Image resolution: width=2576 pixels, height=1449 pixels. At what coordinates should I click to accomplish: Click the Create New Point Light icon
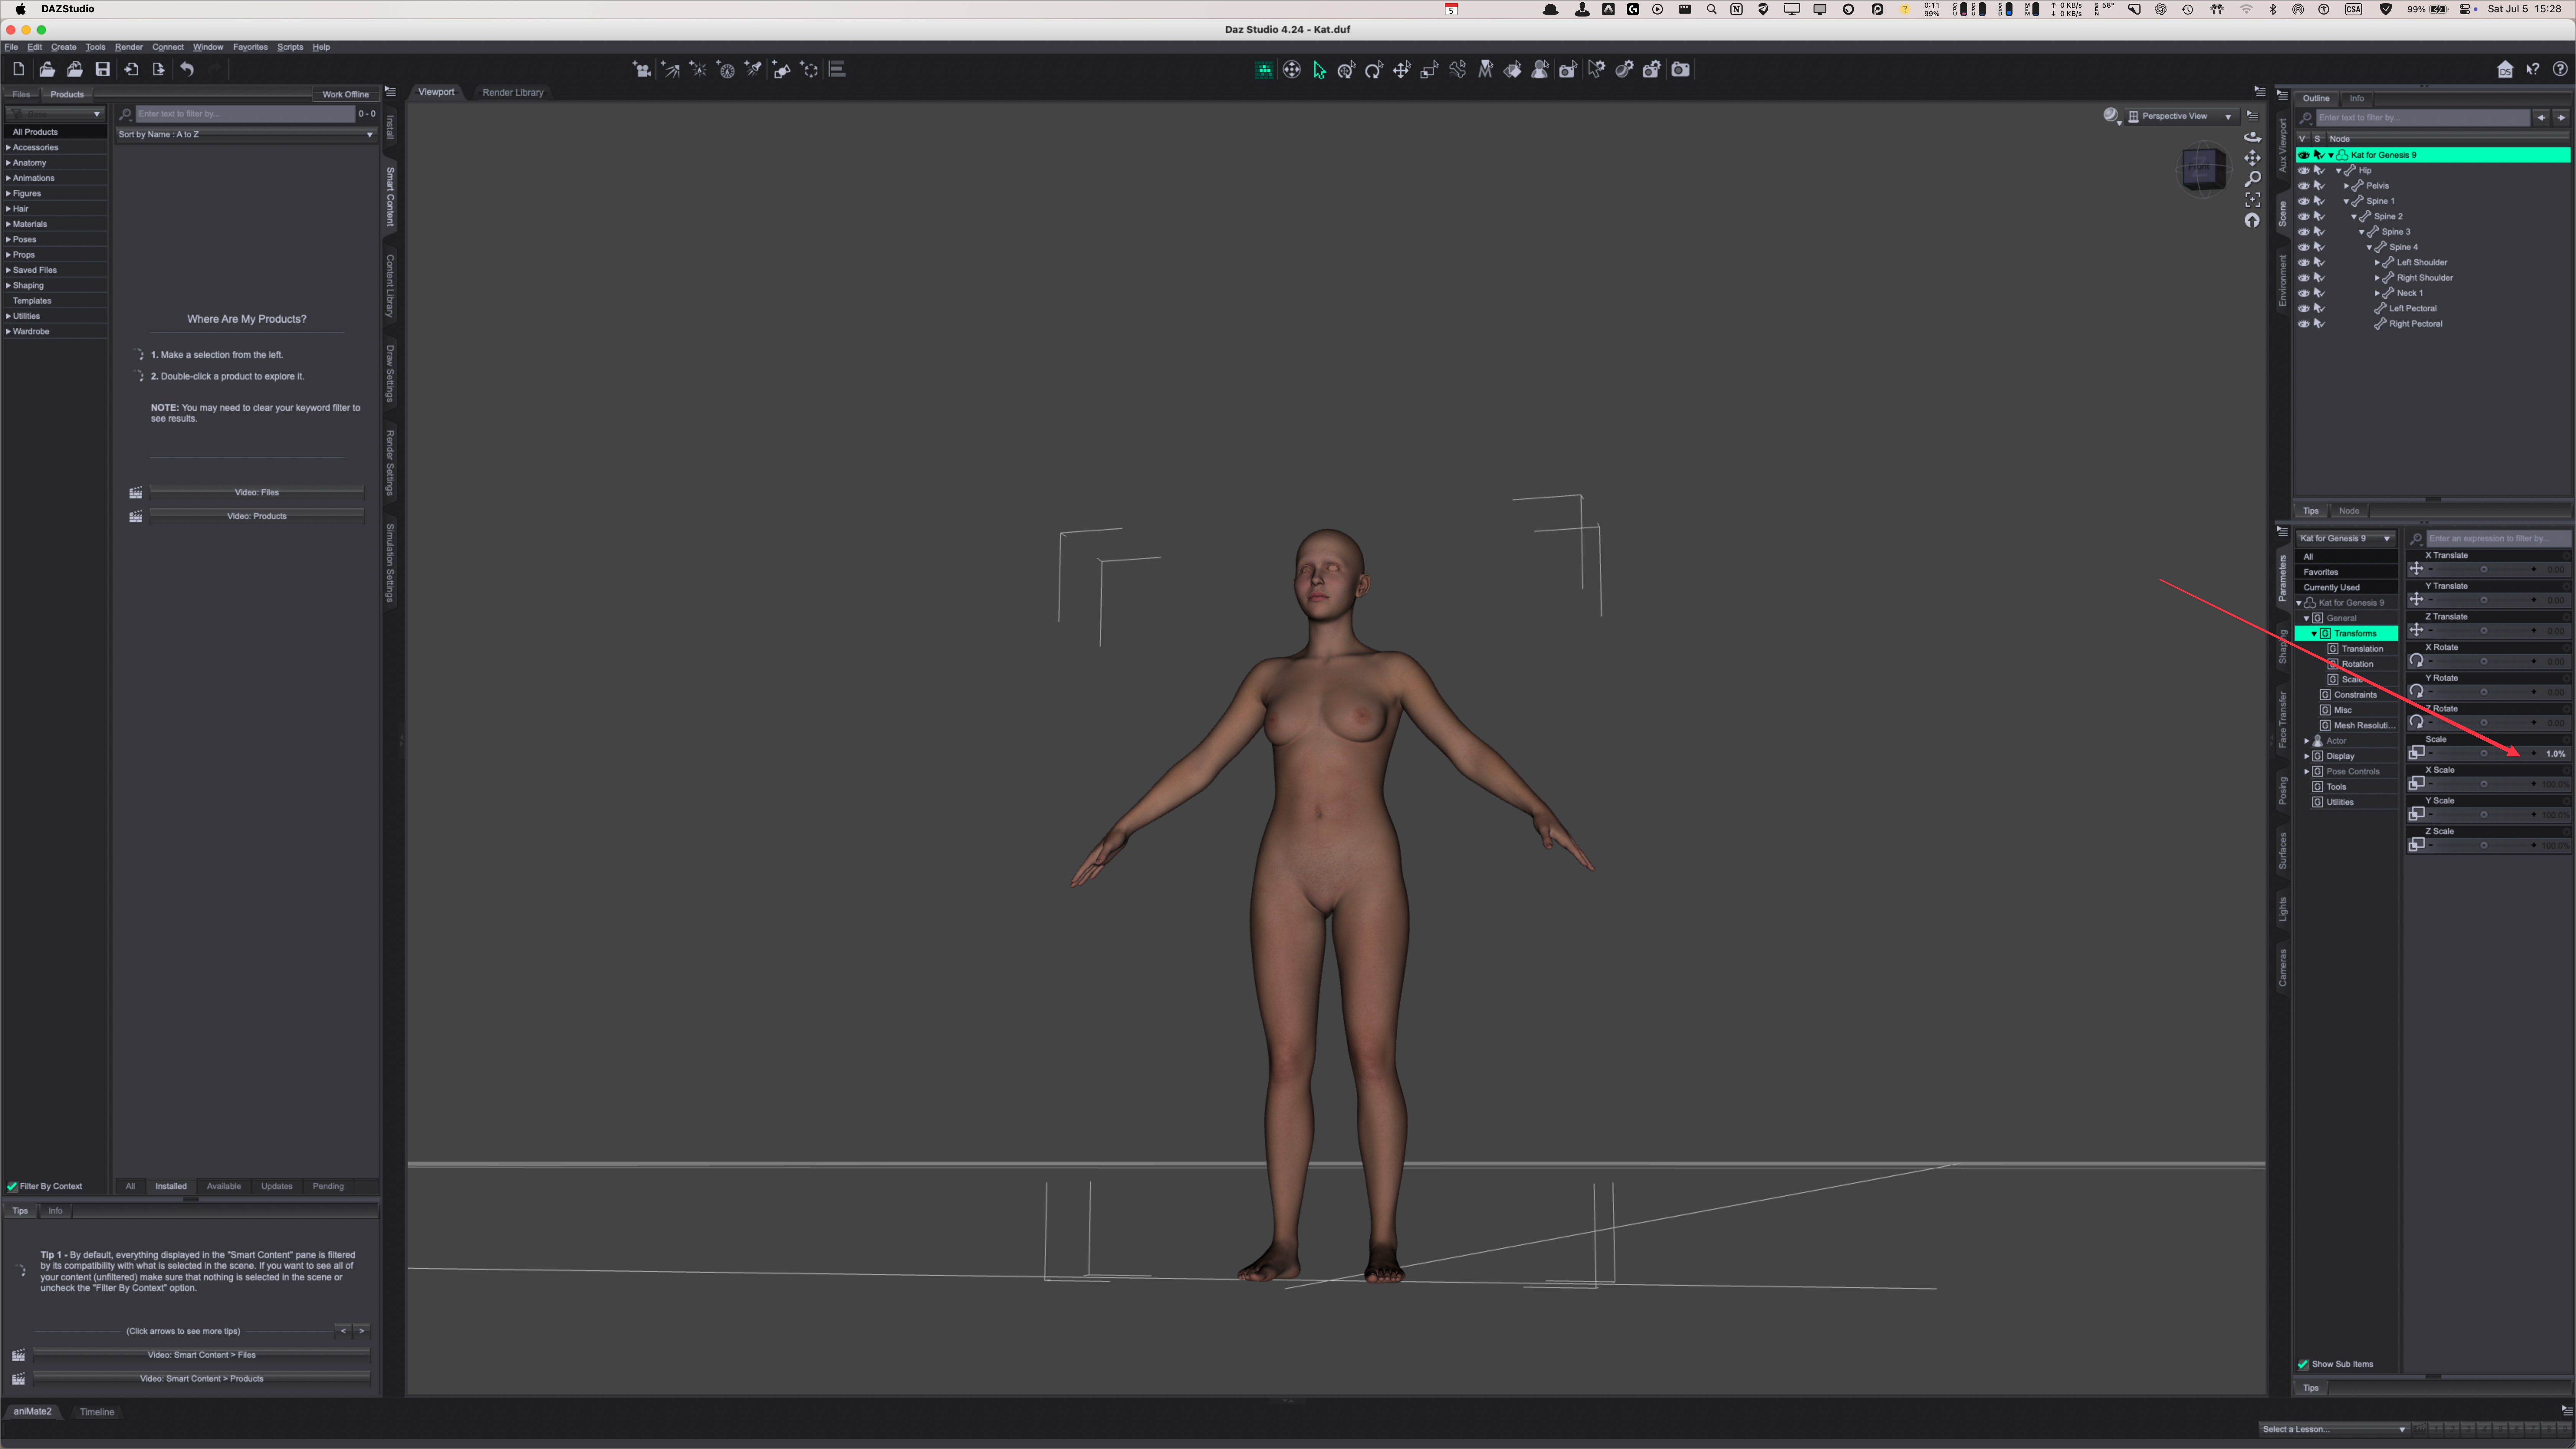click(x=698, y=69)
